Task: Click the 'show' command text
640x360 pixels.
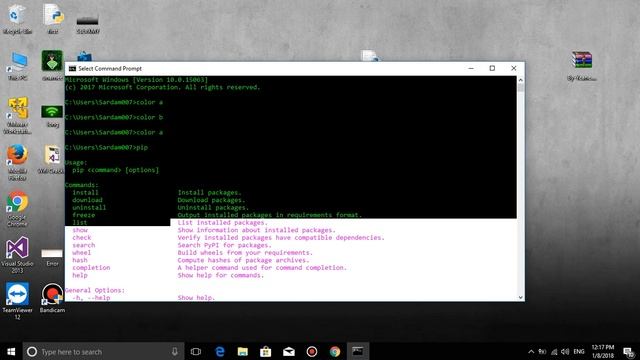Action: click(x=80, y=230)
